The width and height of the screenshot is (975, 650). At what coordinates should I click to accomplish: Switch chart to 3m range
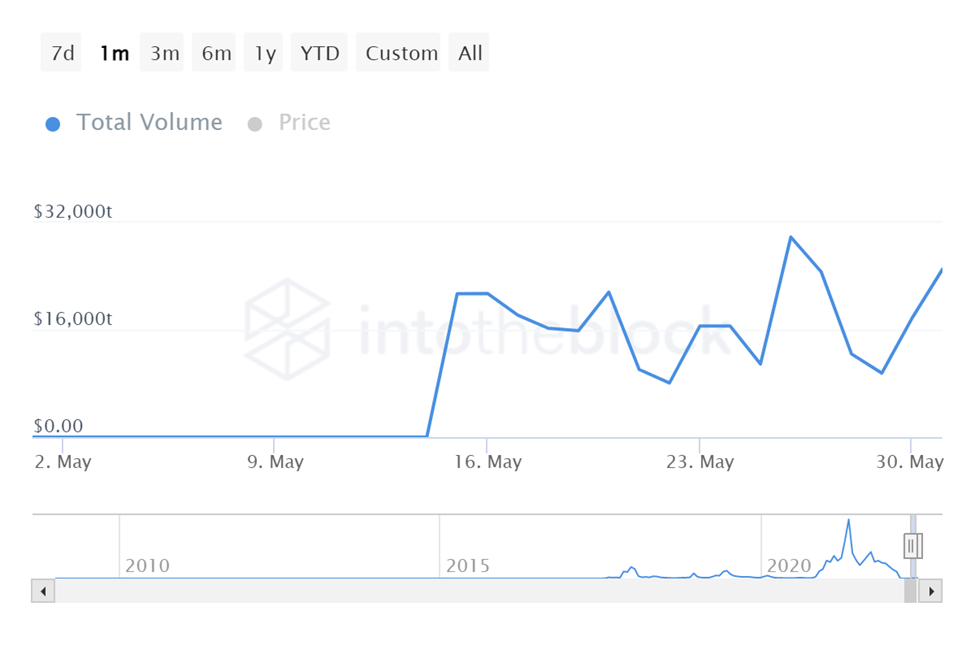click(x=165, y=53)
